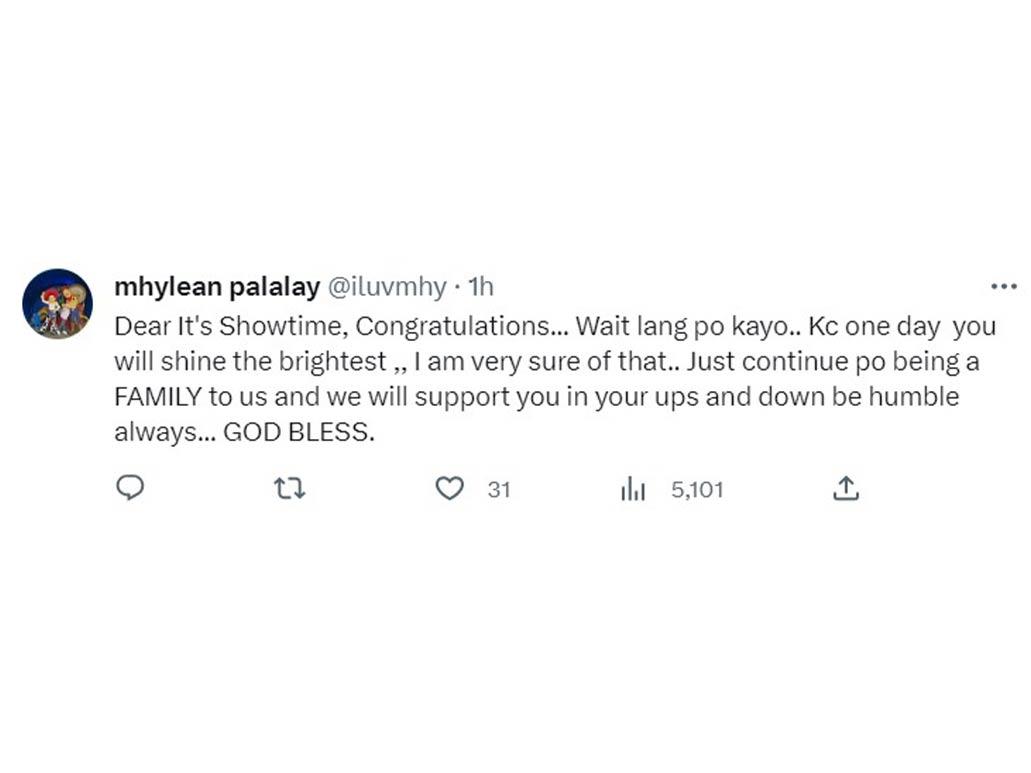The width and height of the screenshot is (1031, 773).
Task: Open mhylean palalay's profile
Action: (216, 286)
